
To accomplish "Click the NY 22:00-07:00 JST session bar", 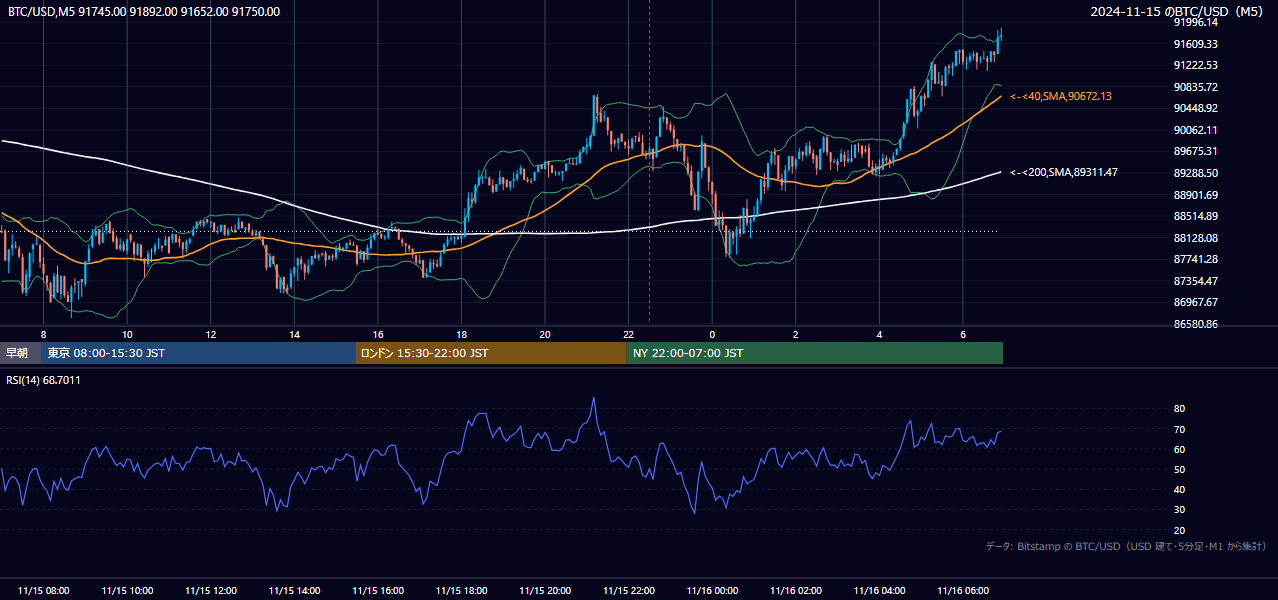I will [x=815, y=353].
